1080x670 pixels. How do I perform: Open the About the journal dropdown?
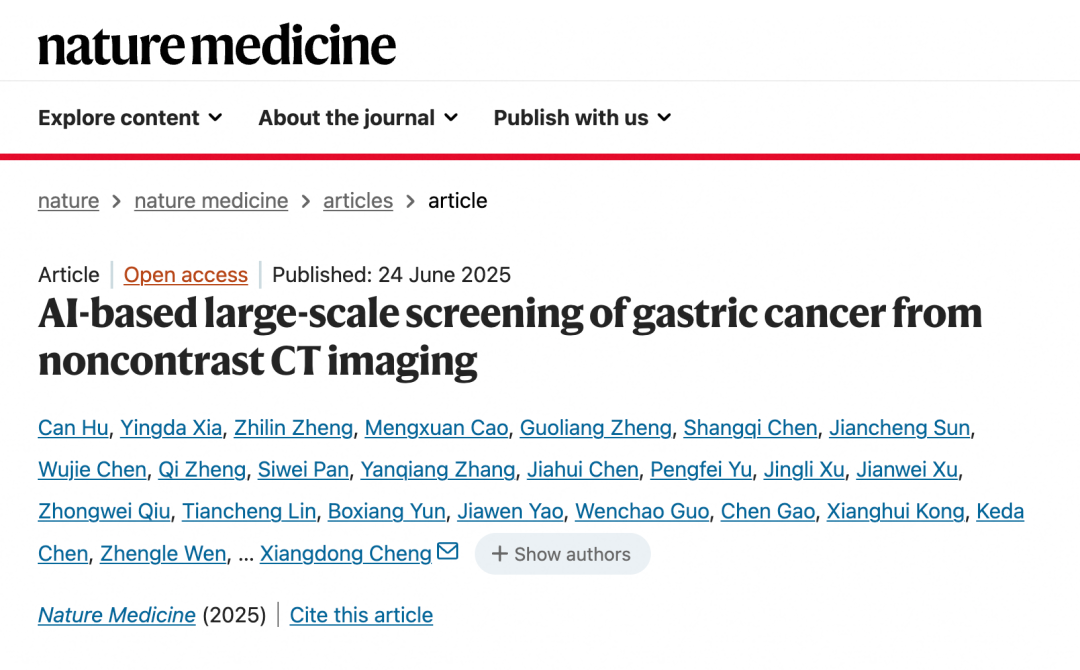(x=358, y=118)
